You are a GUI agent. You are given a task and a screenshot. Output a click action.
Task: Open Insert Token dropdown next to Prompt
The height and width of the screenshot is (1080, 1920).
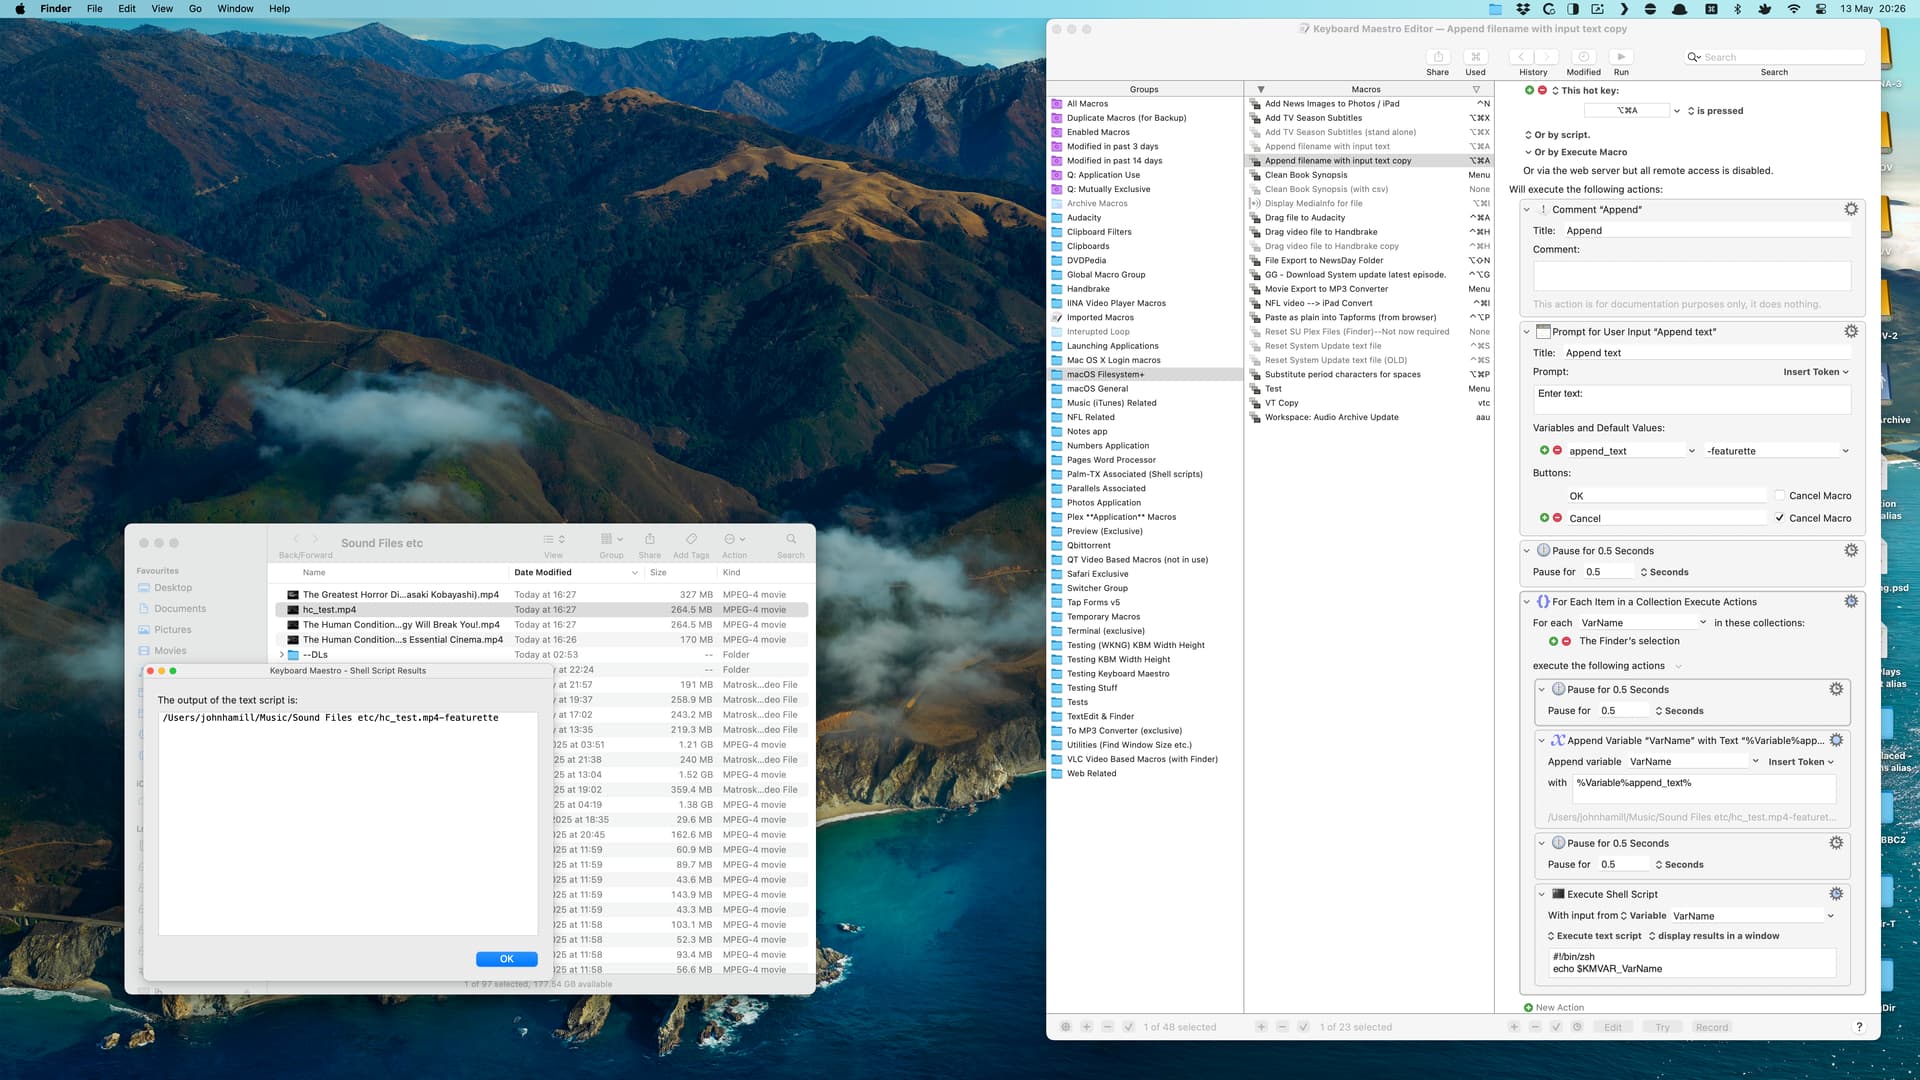coord(1816,372)
